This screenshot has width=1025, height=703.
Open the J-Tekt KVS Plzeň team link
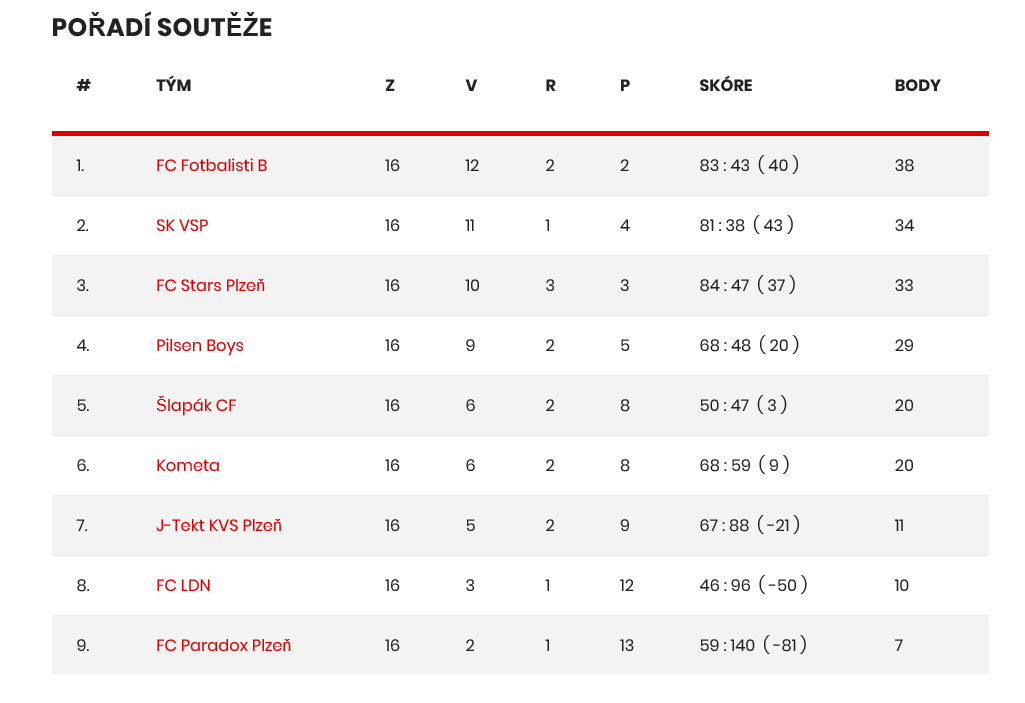(x=218, y=526)
